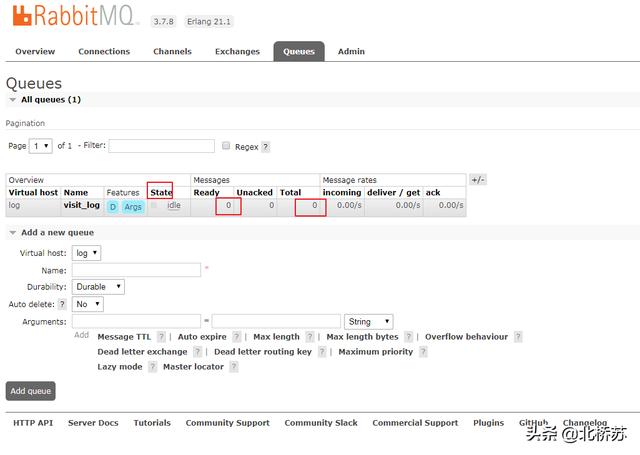Sort by Total column header

point(290,192)
